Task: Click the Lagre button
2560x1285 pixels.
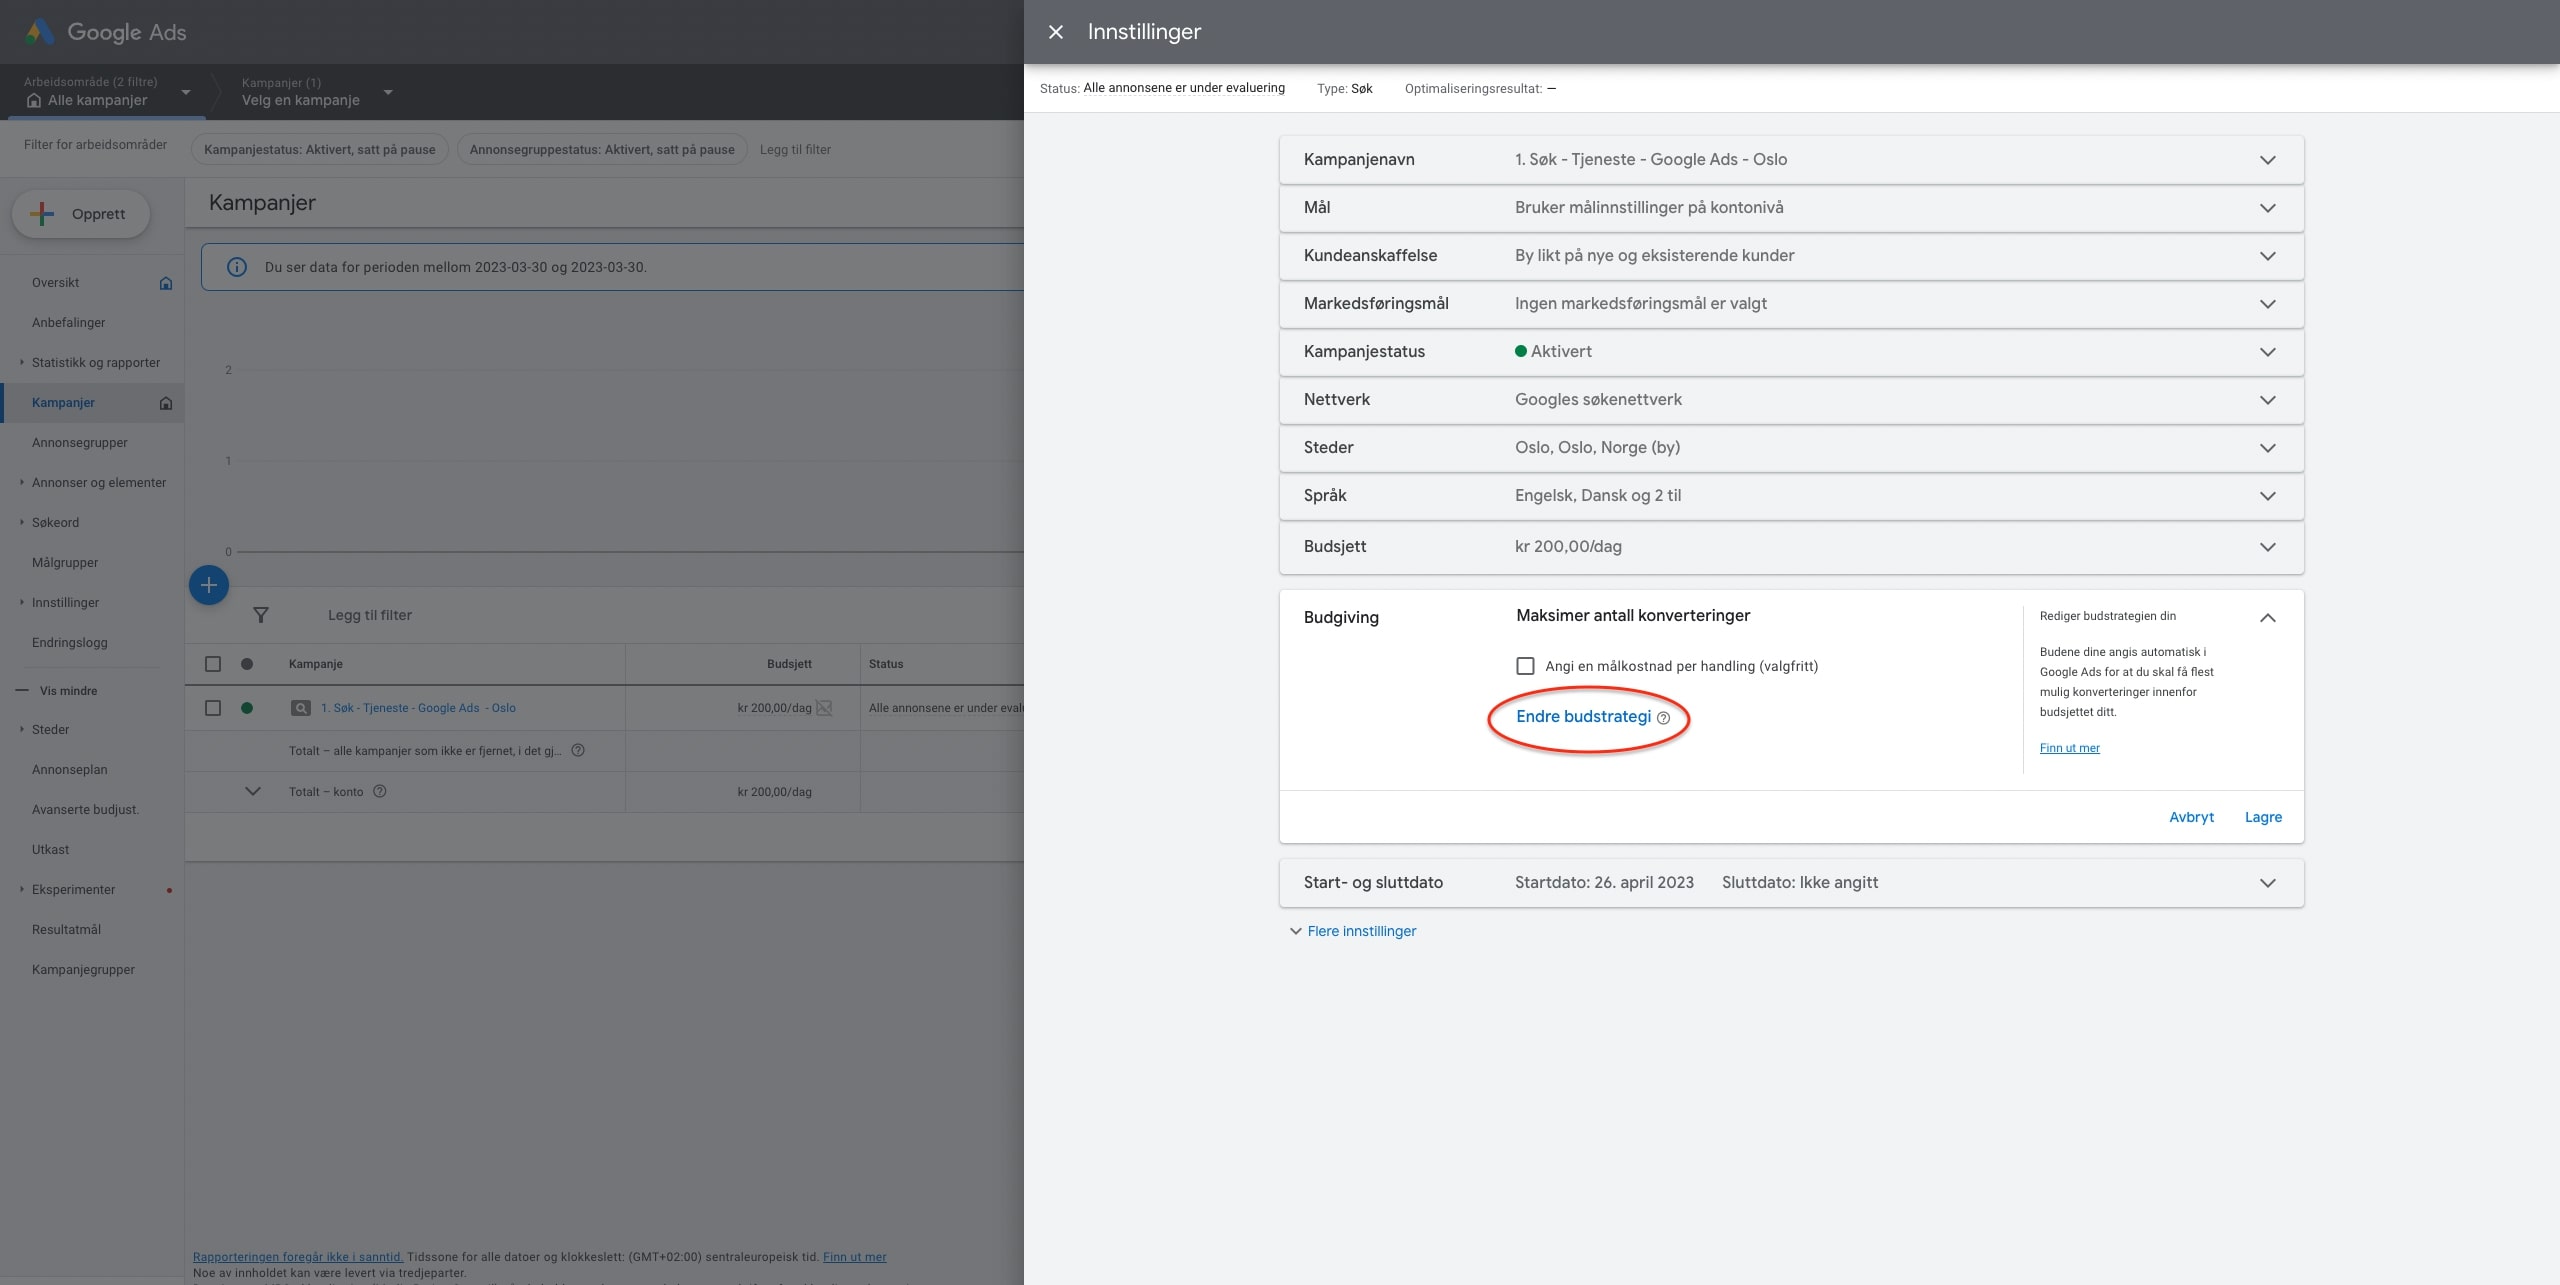Action: [x=2262, y=817]
